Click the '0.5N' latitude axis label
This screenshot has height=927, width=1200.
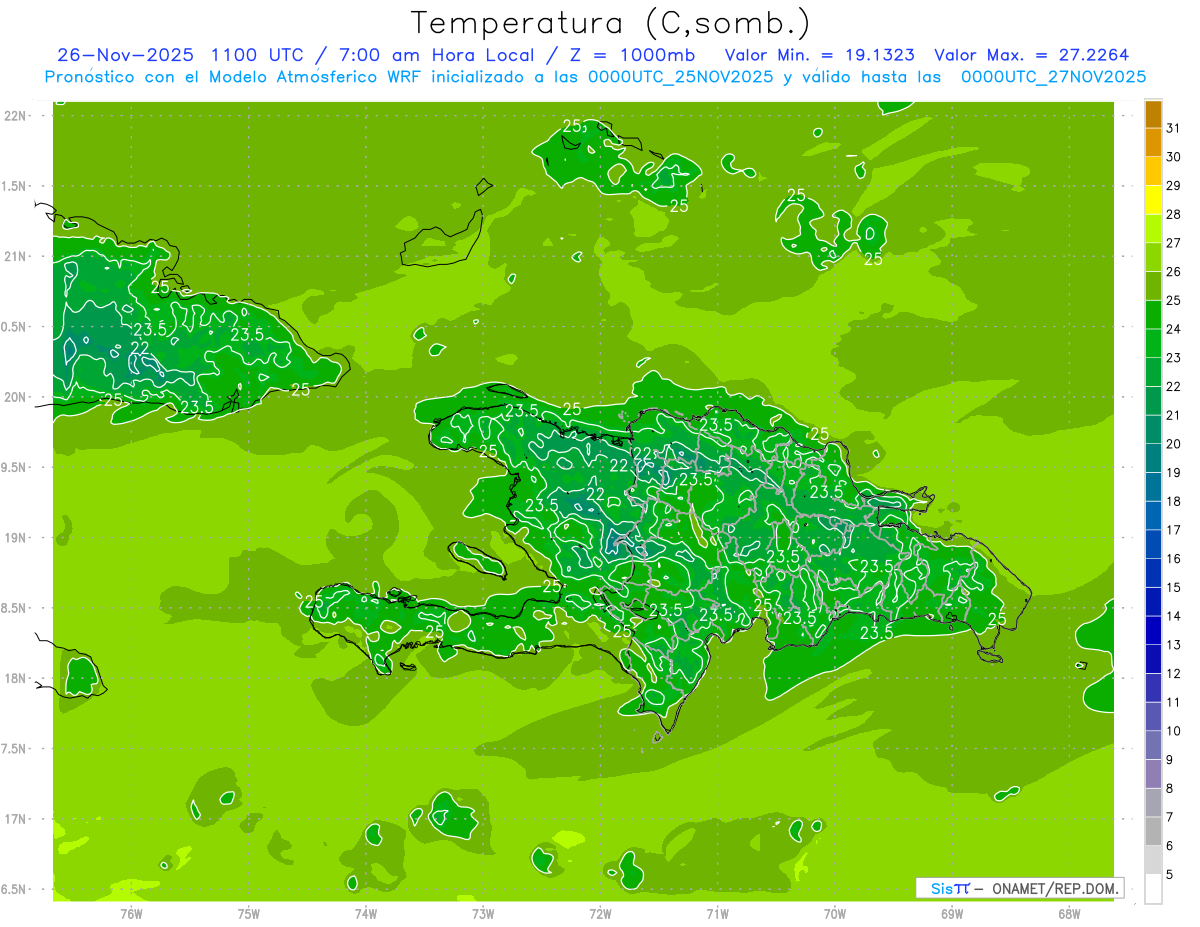14,327
